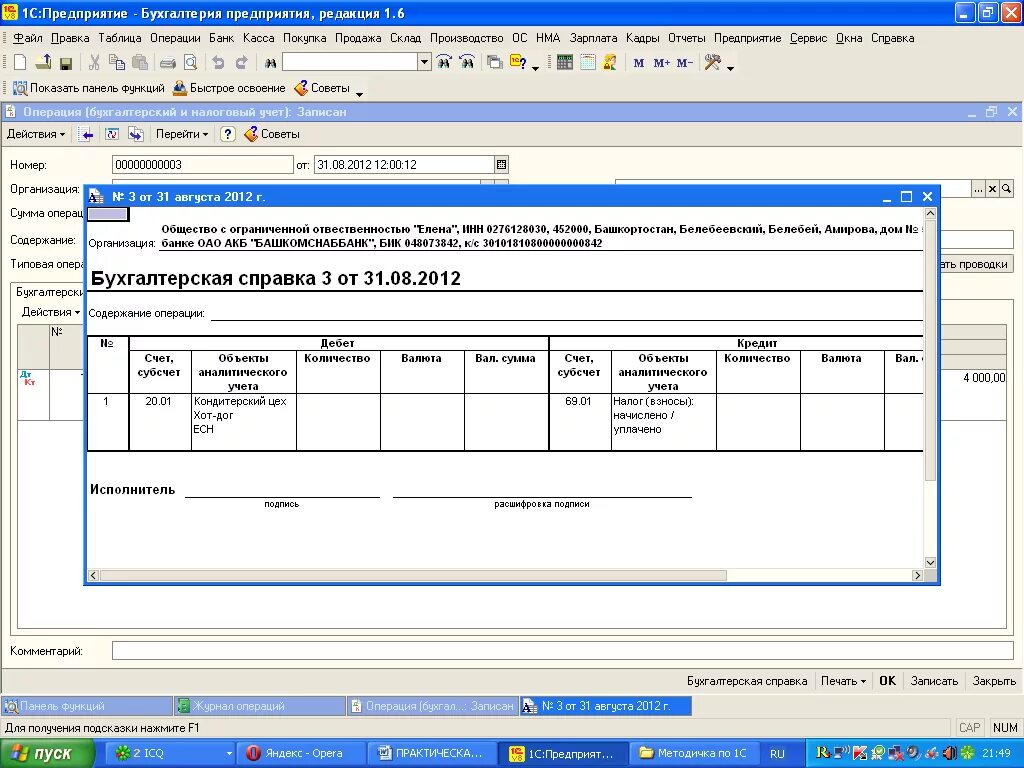
Task: Click the X clear icon at right field
Action: (x=992, y=189)
